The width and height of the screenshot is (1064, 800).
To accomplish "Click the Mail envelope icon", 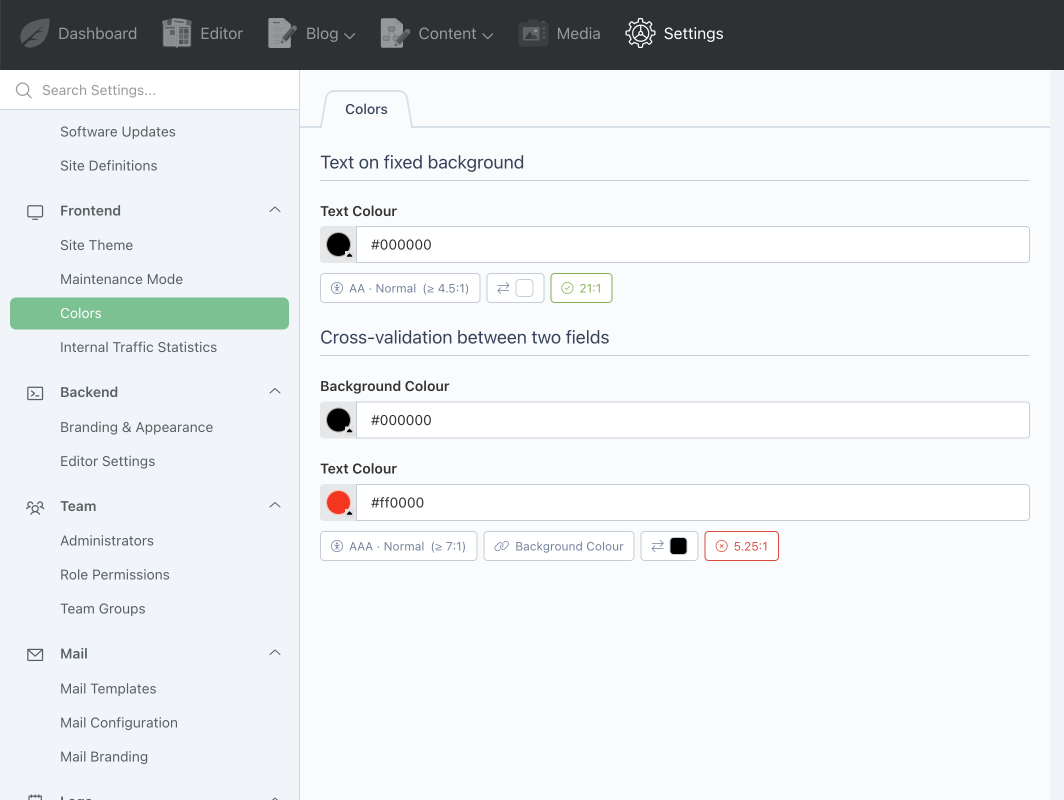I will 35,654.
